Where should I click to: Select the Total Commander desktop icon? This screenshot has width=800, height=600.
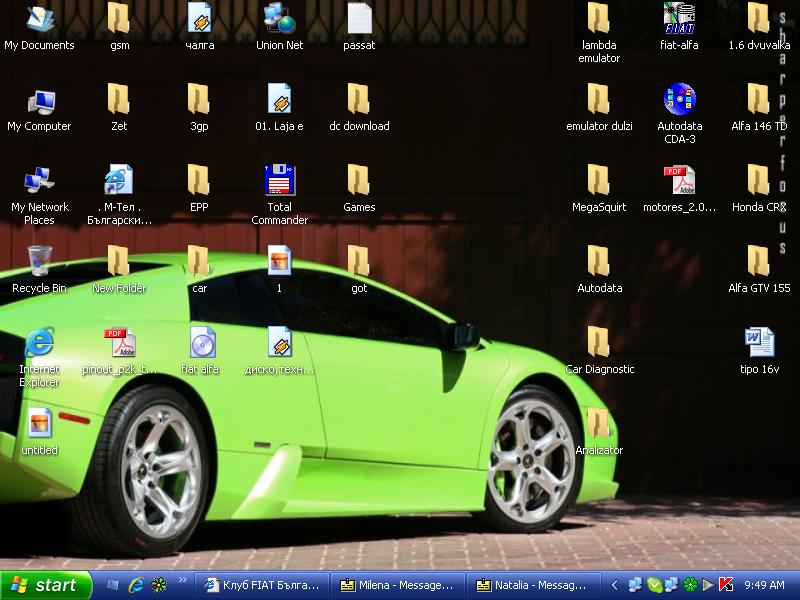[280, 181]
